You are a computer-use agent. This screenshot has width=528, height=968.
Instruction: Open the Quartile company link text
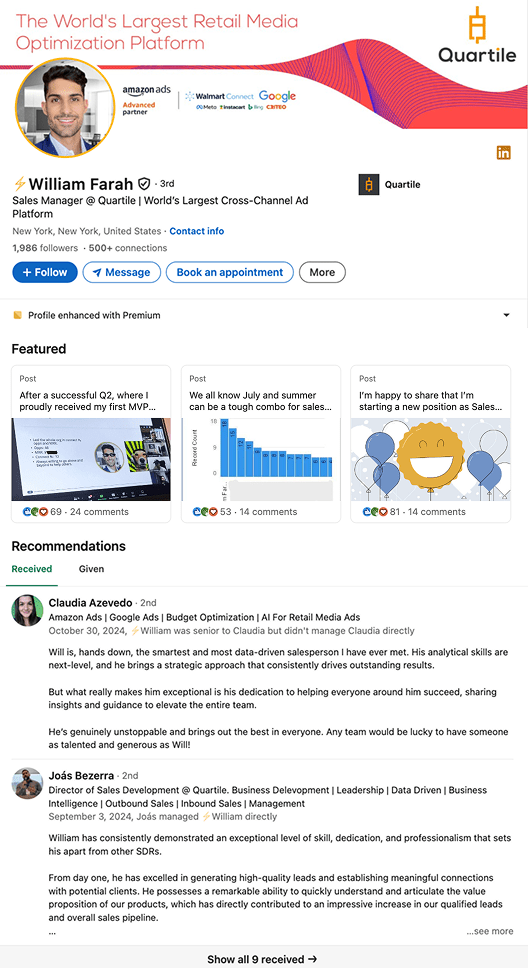(x=402, y=185)
